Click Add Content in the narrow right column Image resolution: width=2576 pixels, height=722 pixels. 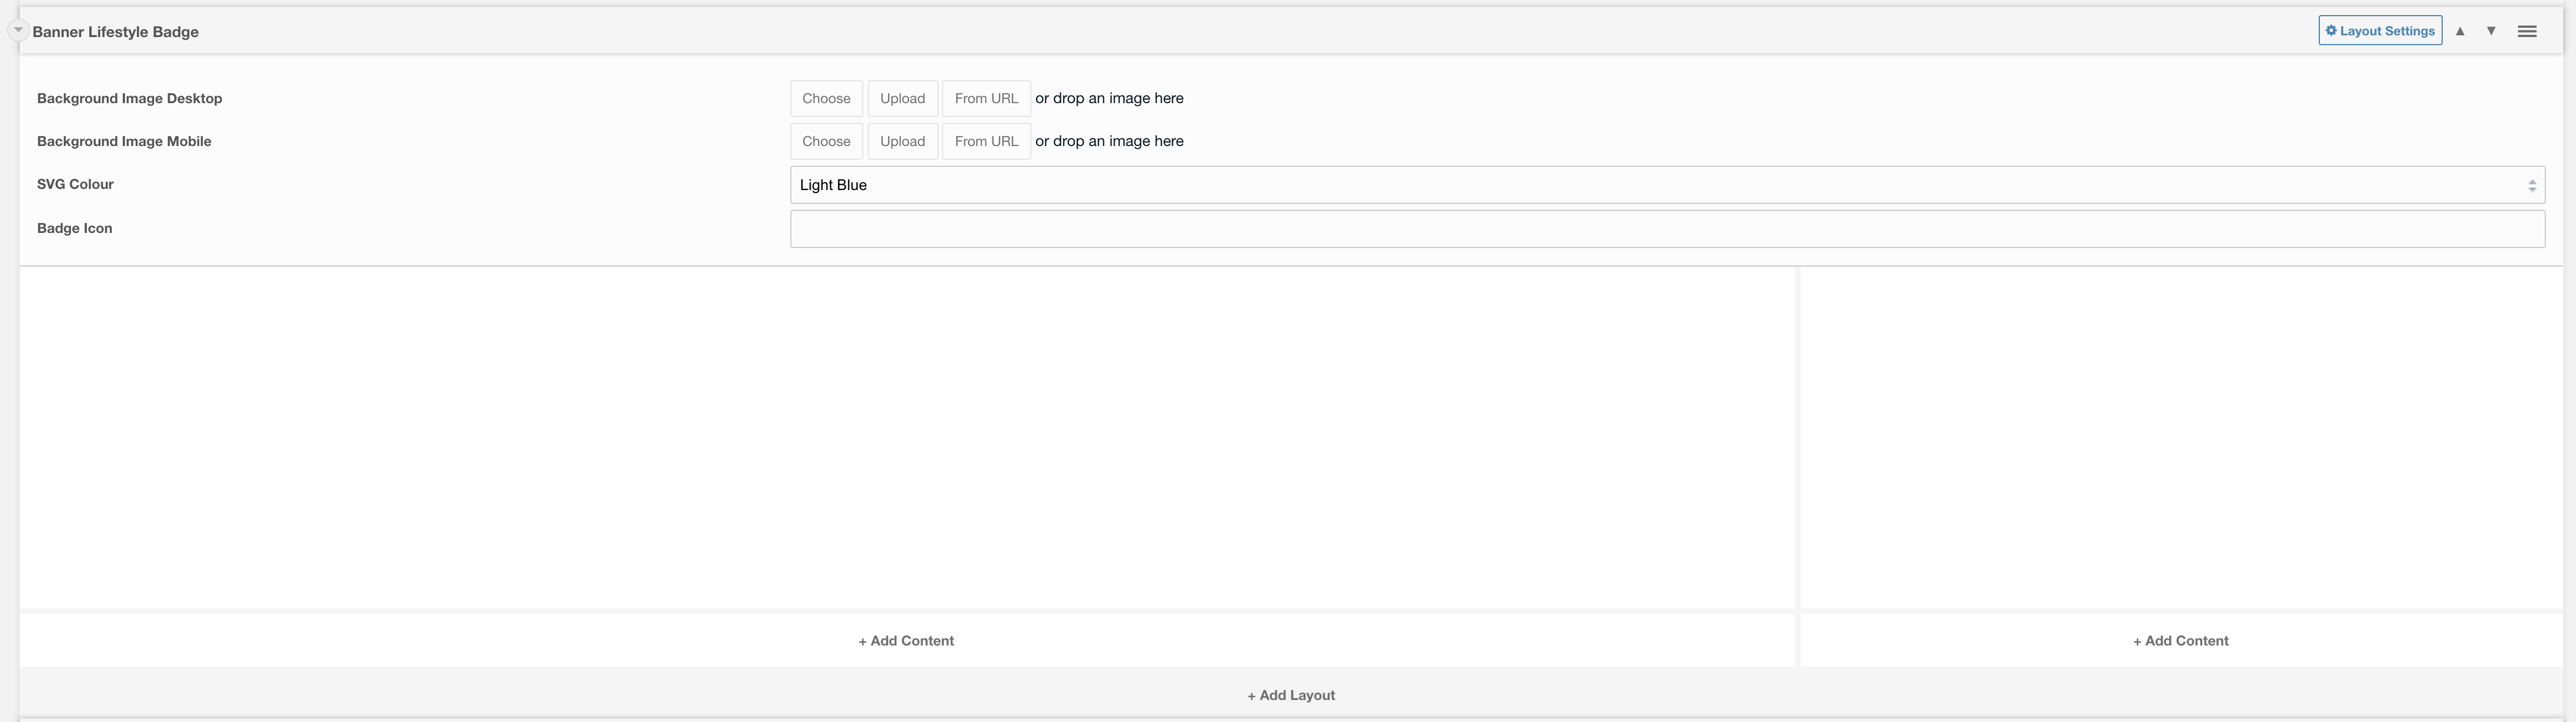[x=2181, y=641]
